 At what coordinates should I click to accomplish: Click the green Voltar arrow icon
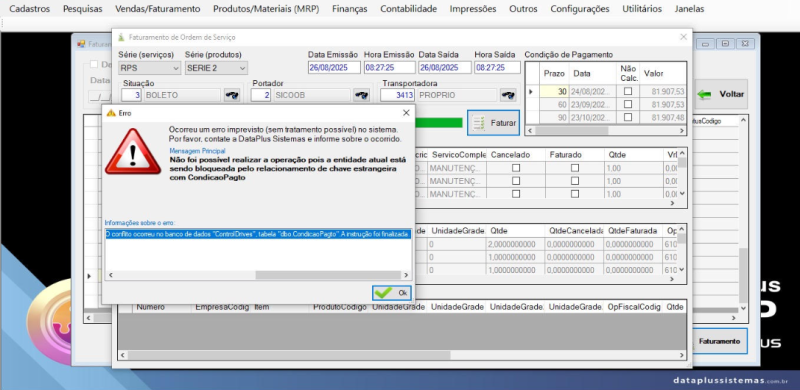705,94
